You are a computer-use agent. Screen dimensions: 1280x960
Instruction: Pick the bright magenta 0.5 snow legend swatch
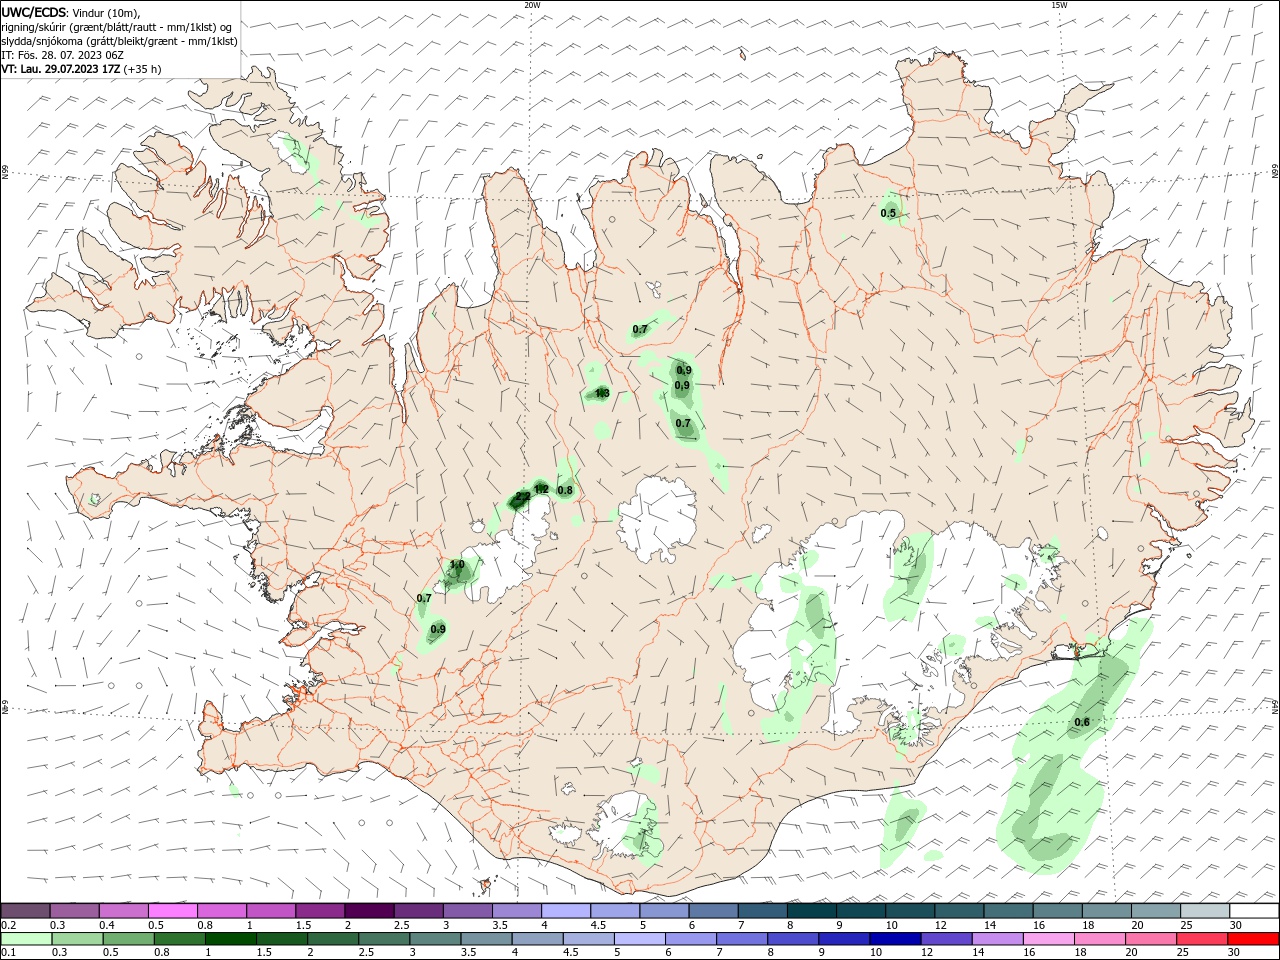click(x=173, y=911)
